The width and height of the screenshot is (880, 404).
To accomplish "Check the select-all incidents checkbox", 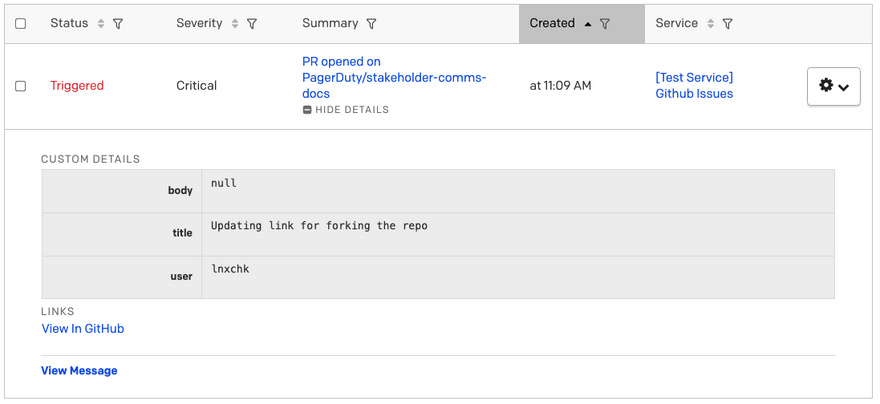I will [x=20, y=24].
